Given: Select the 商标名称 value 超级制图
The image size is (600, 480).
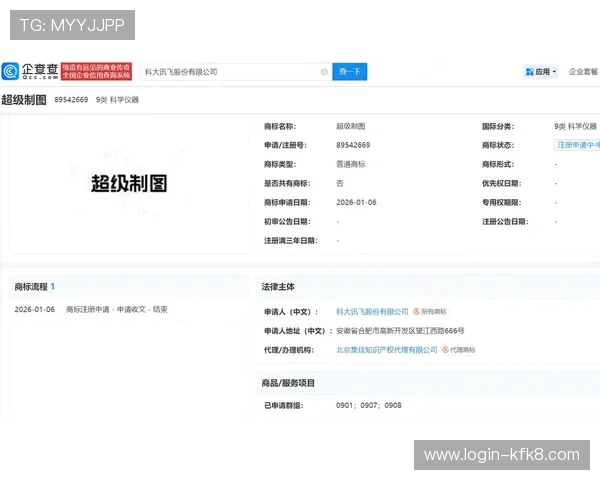Looking at the screenshot, I should tap(351, 126).
